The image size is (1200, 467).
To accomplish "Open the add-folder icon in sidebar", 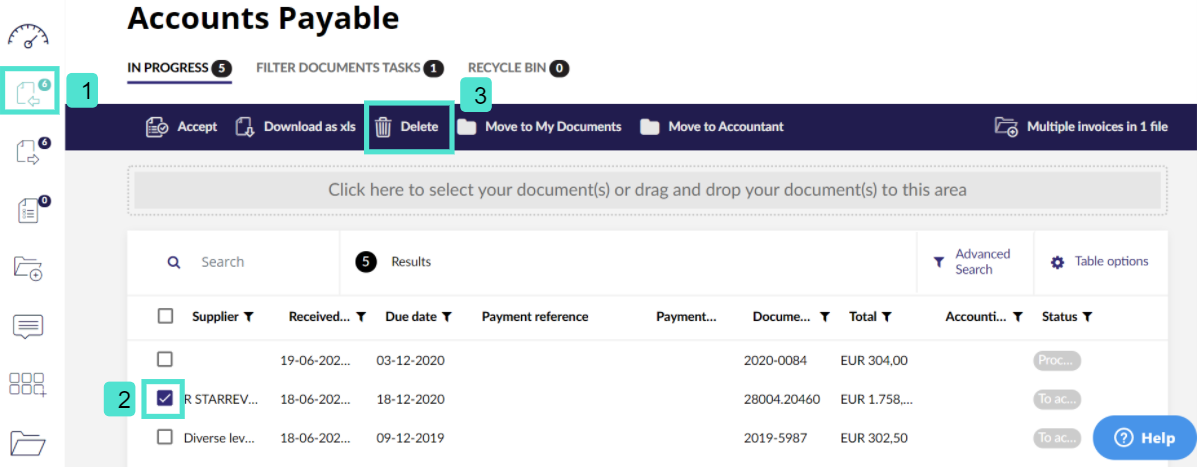I will point(28,268).
